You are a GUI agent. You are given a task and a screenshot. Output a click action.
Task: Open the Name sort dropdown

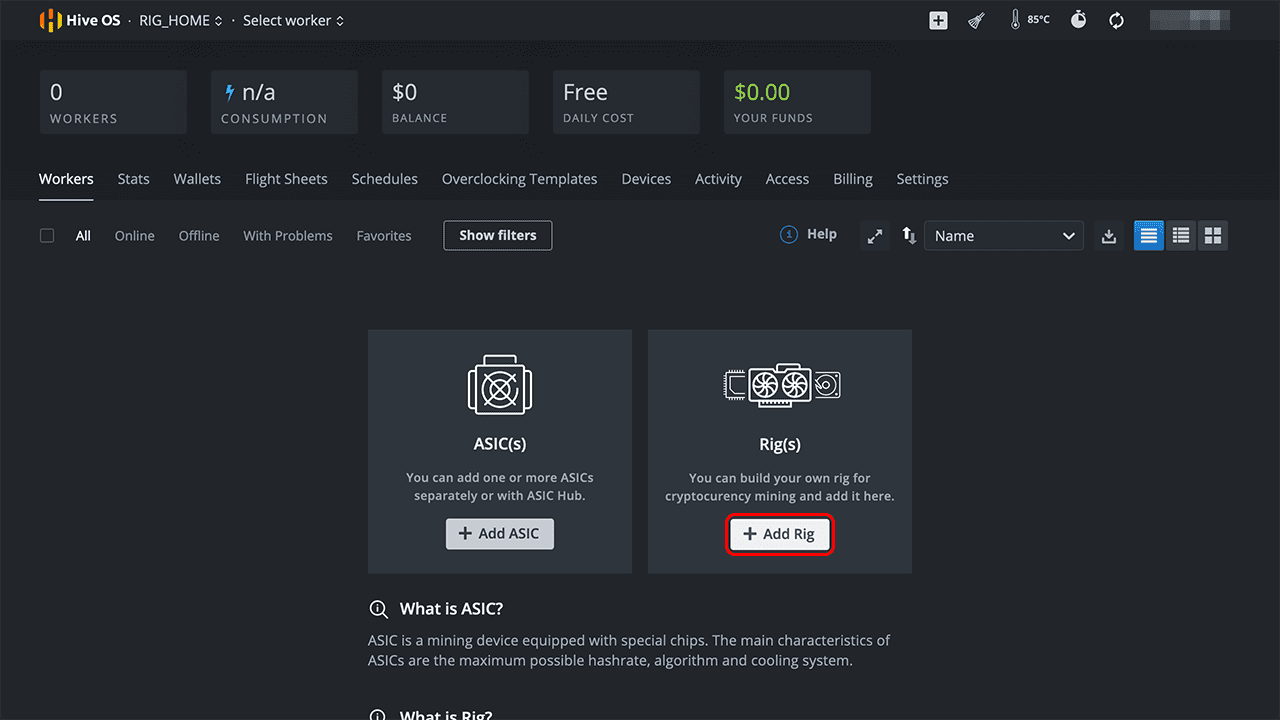point(1003,236)
